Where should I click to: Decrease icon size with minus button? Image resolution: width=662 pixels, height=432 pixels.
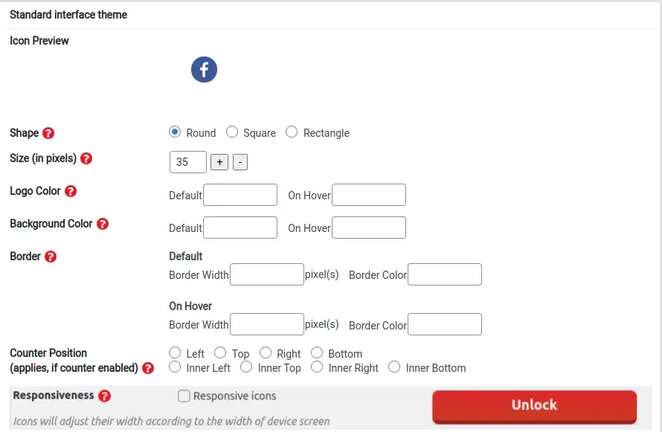tap(240, 162)
